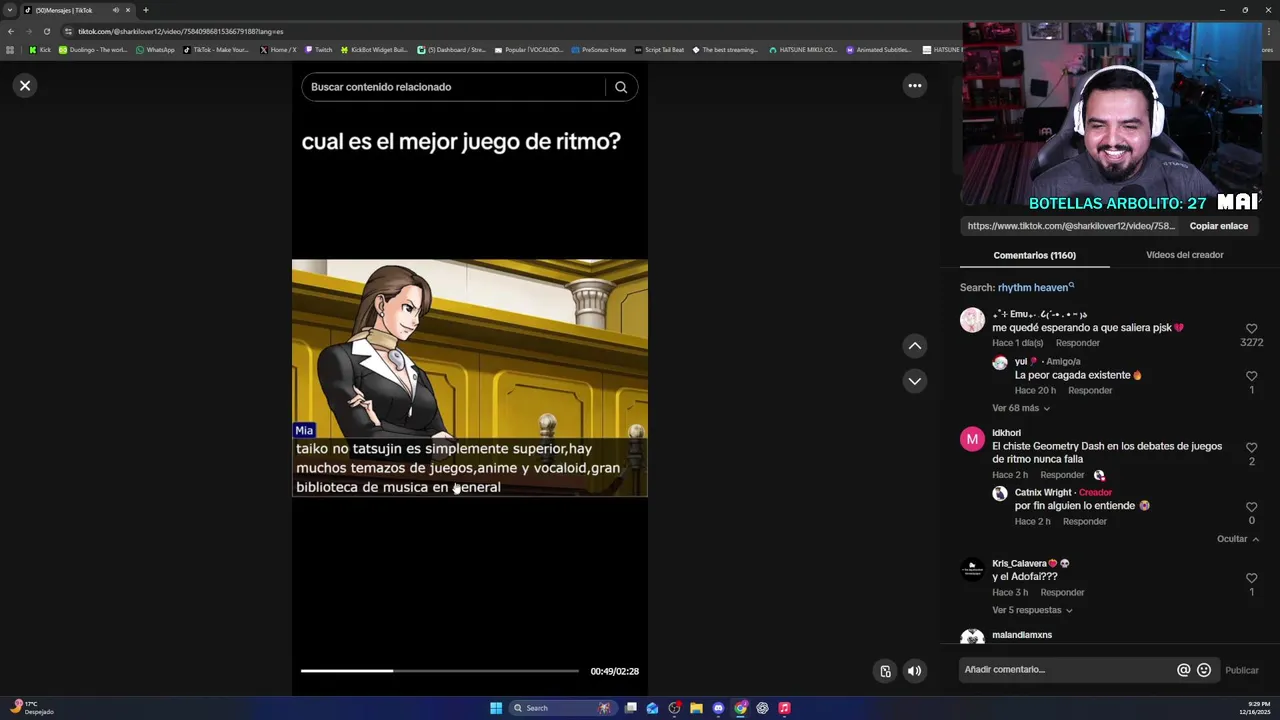Image resolution: width=1280 pixels, height=720 pixels.
Task: Open the 'Duolingo' bookmark
Action: tap(93, 49)
